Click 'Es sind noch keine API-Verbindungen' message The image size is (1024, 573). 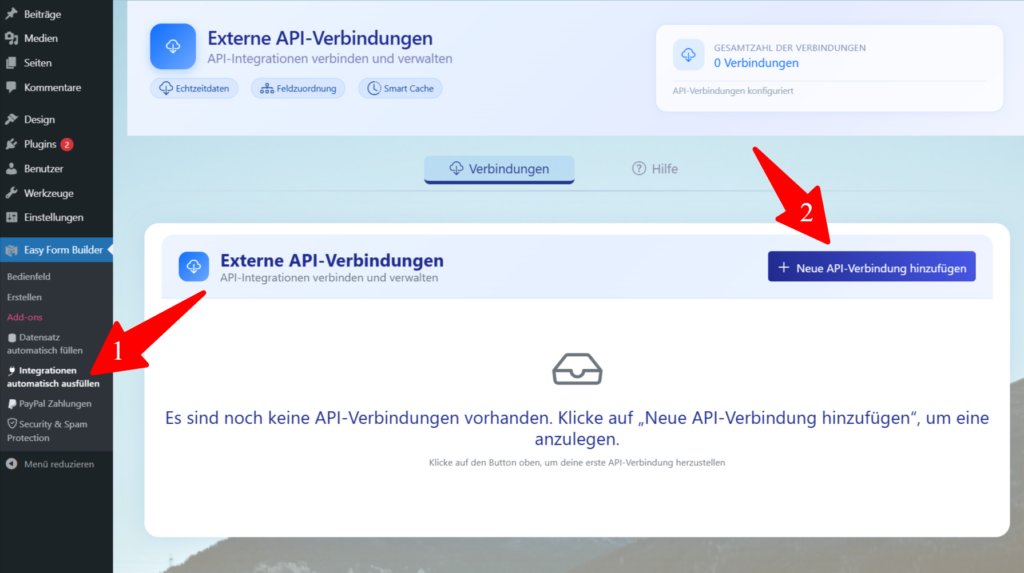577,428
